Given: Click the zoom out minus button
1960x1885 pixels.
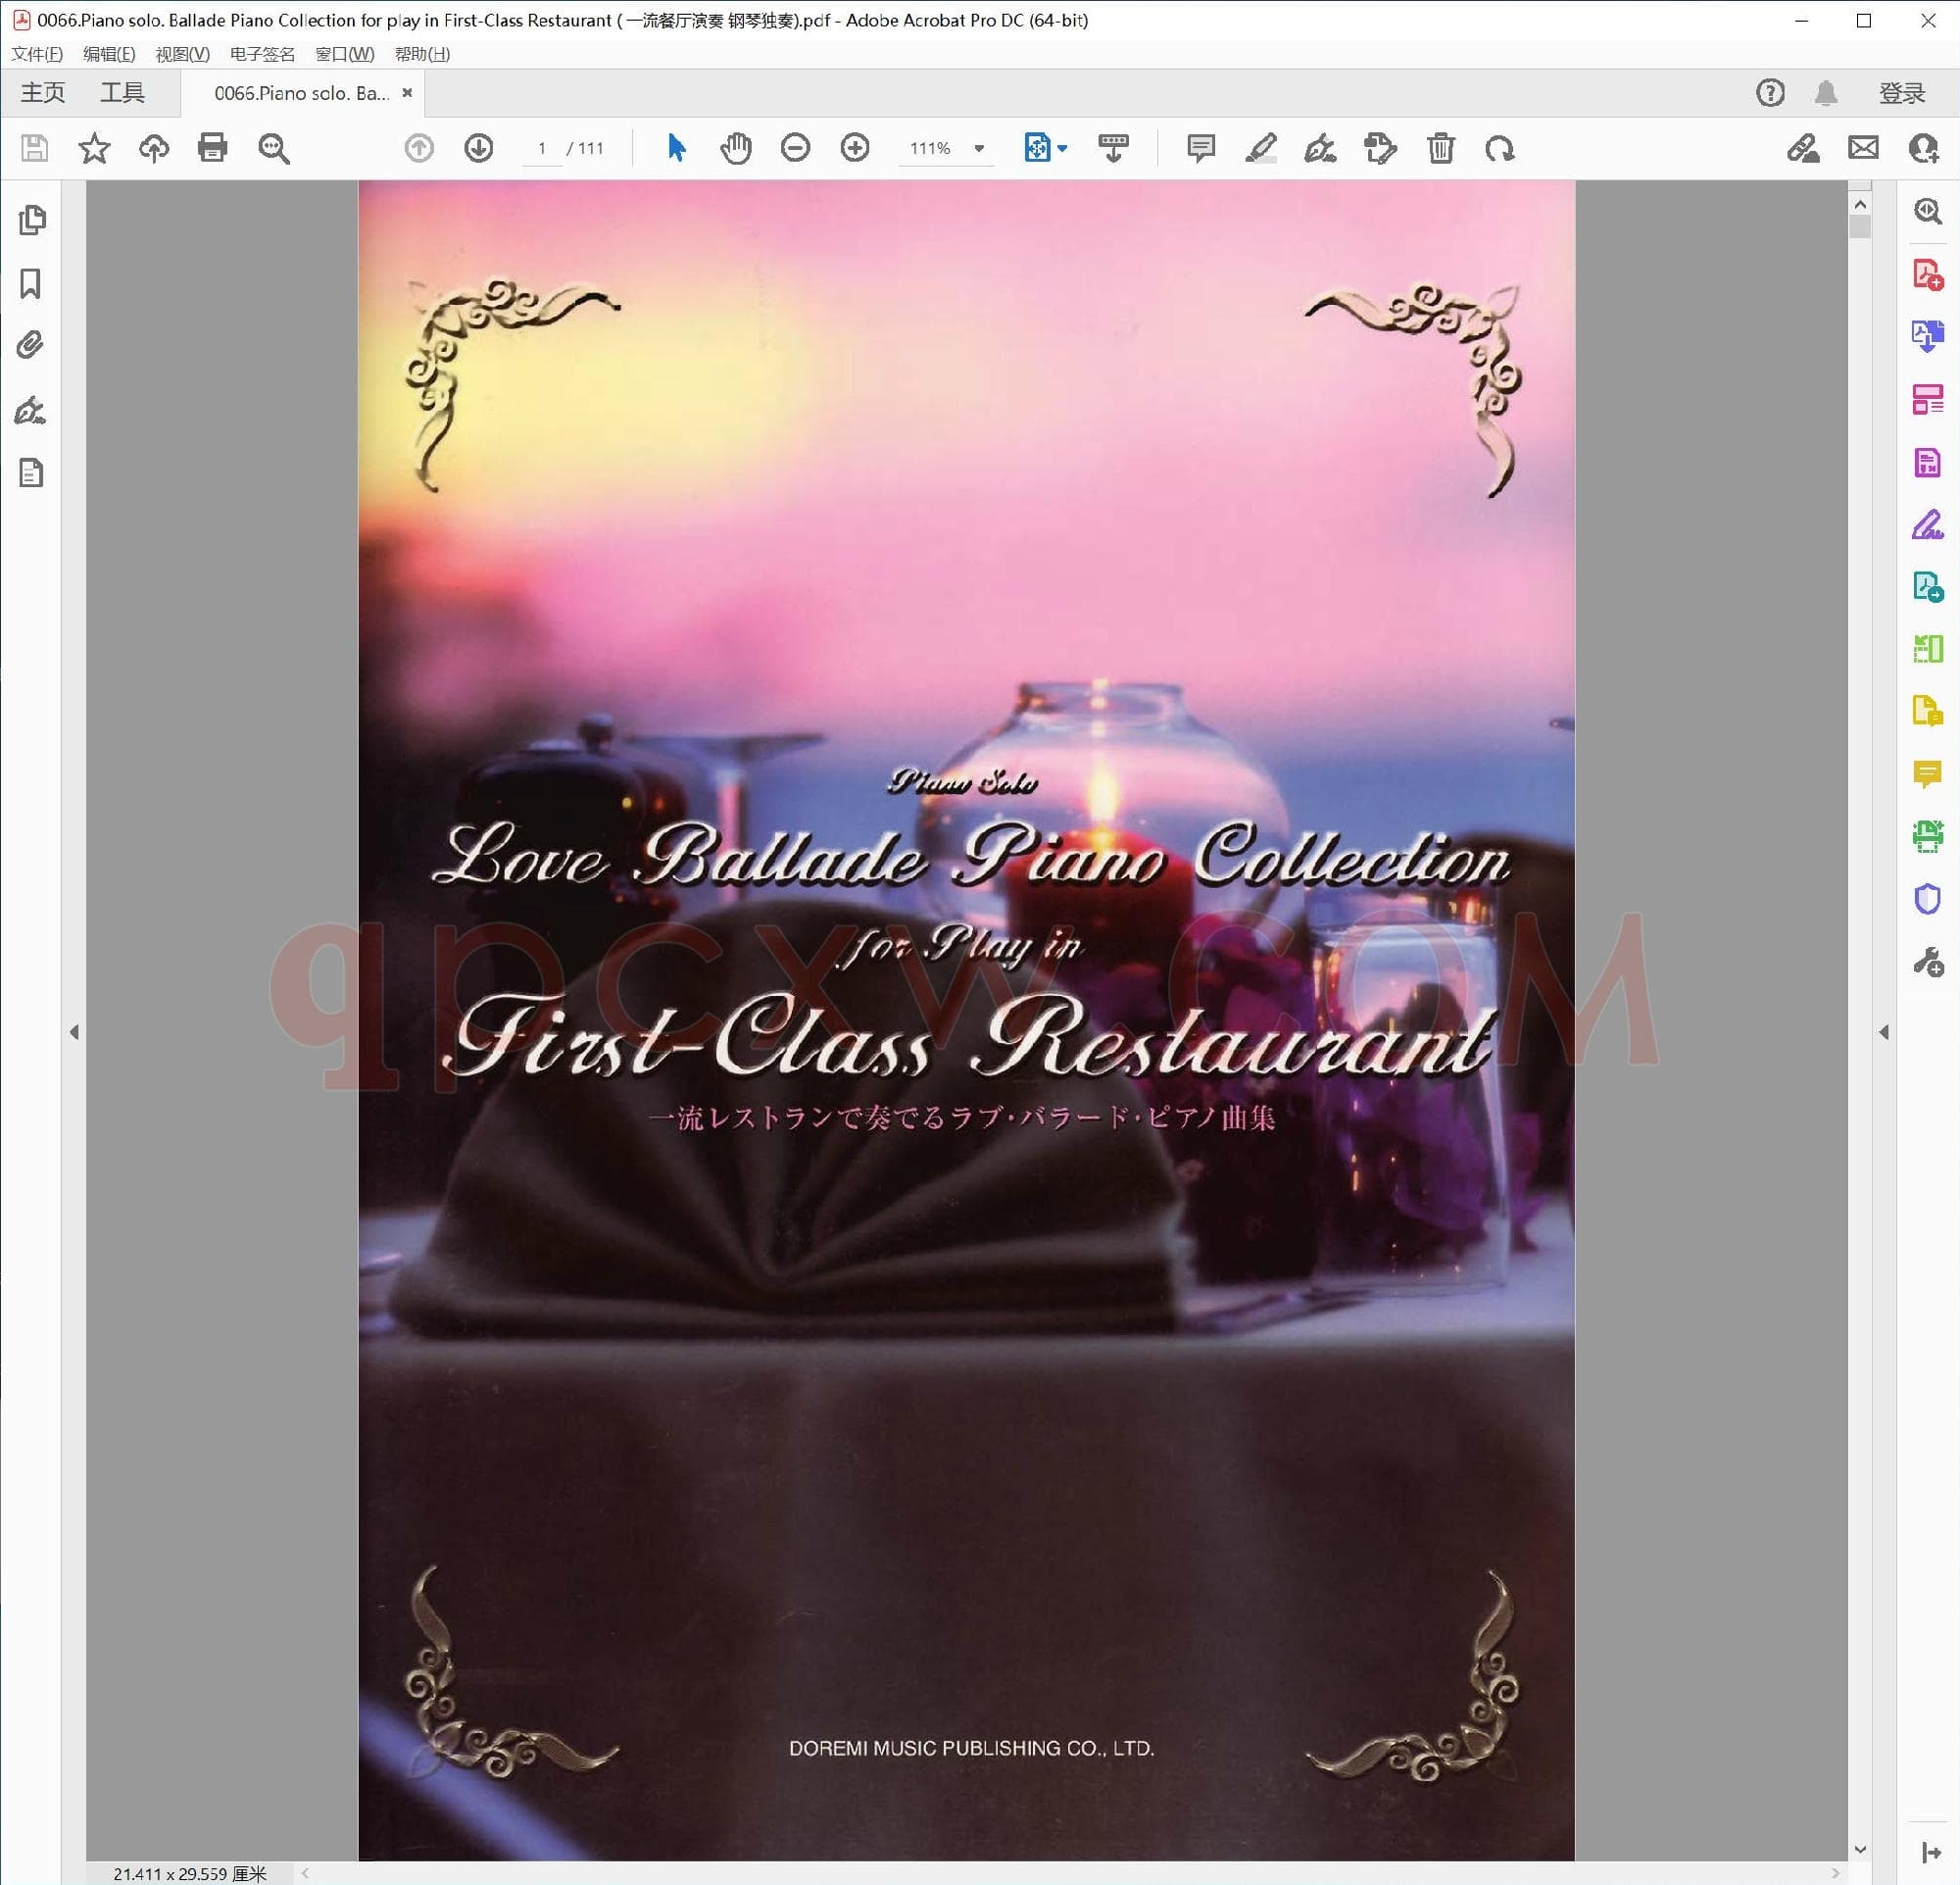Looking at the screenshot, I should (795, 148).
